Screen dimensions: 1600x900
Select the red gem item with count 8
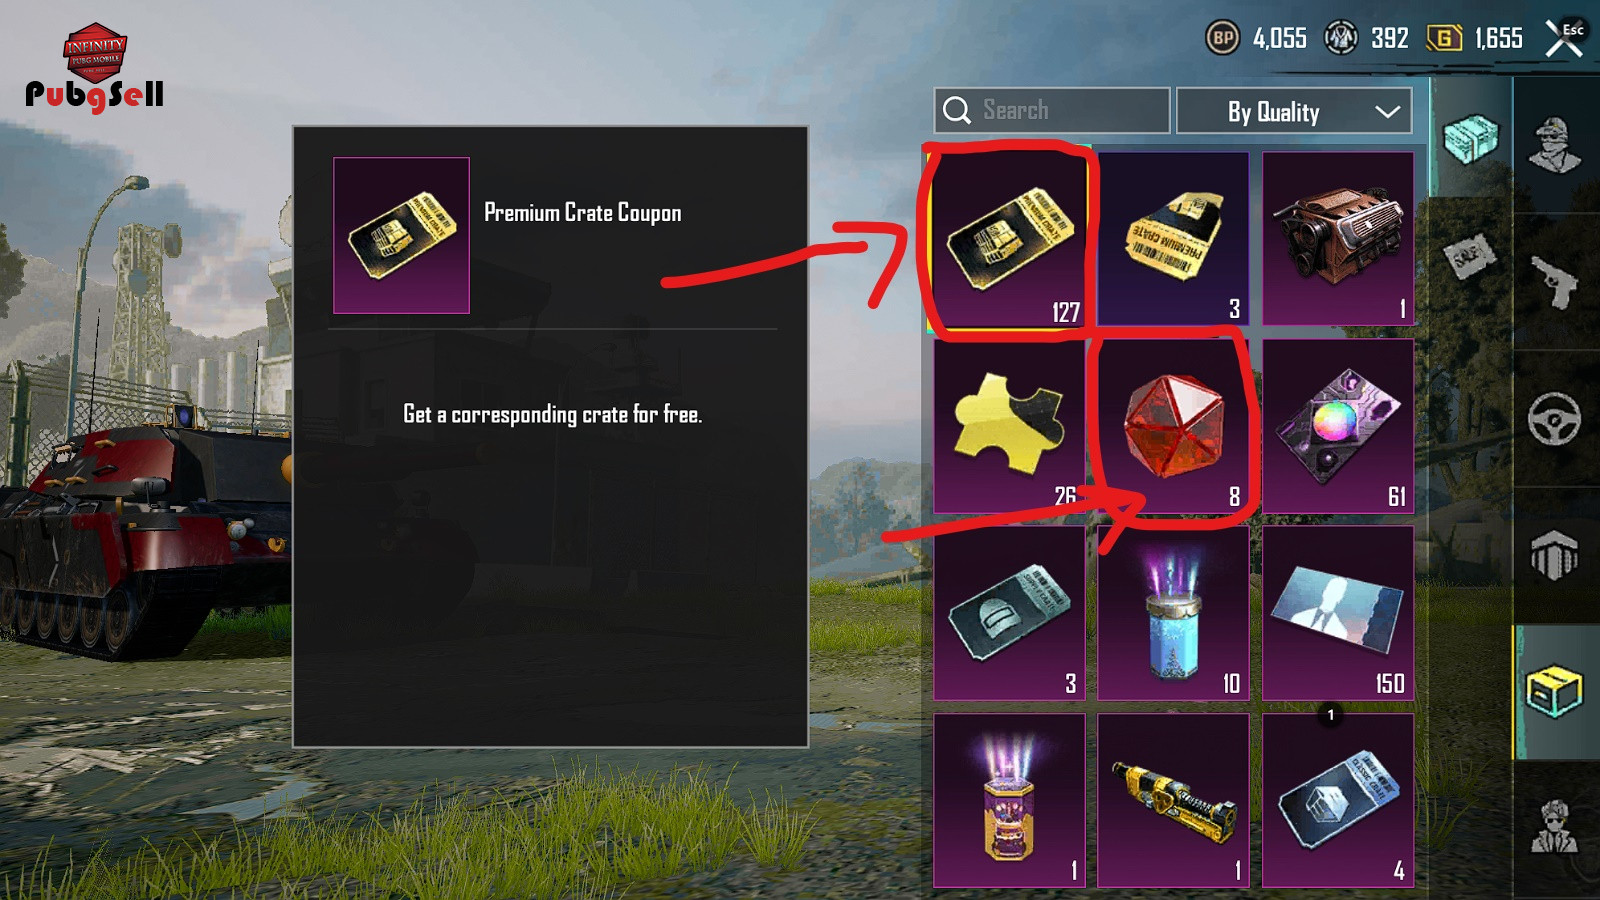pyautogui.click(x=1173, y=426)
